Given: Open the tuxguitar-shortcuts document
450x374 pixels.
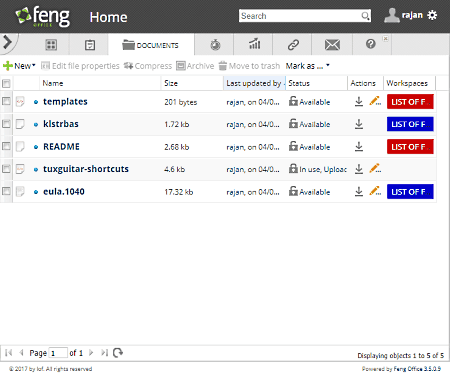Looking at the screenshot, I should (86, 169).
